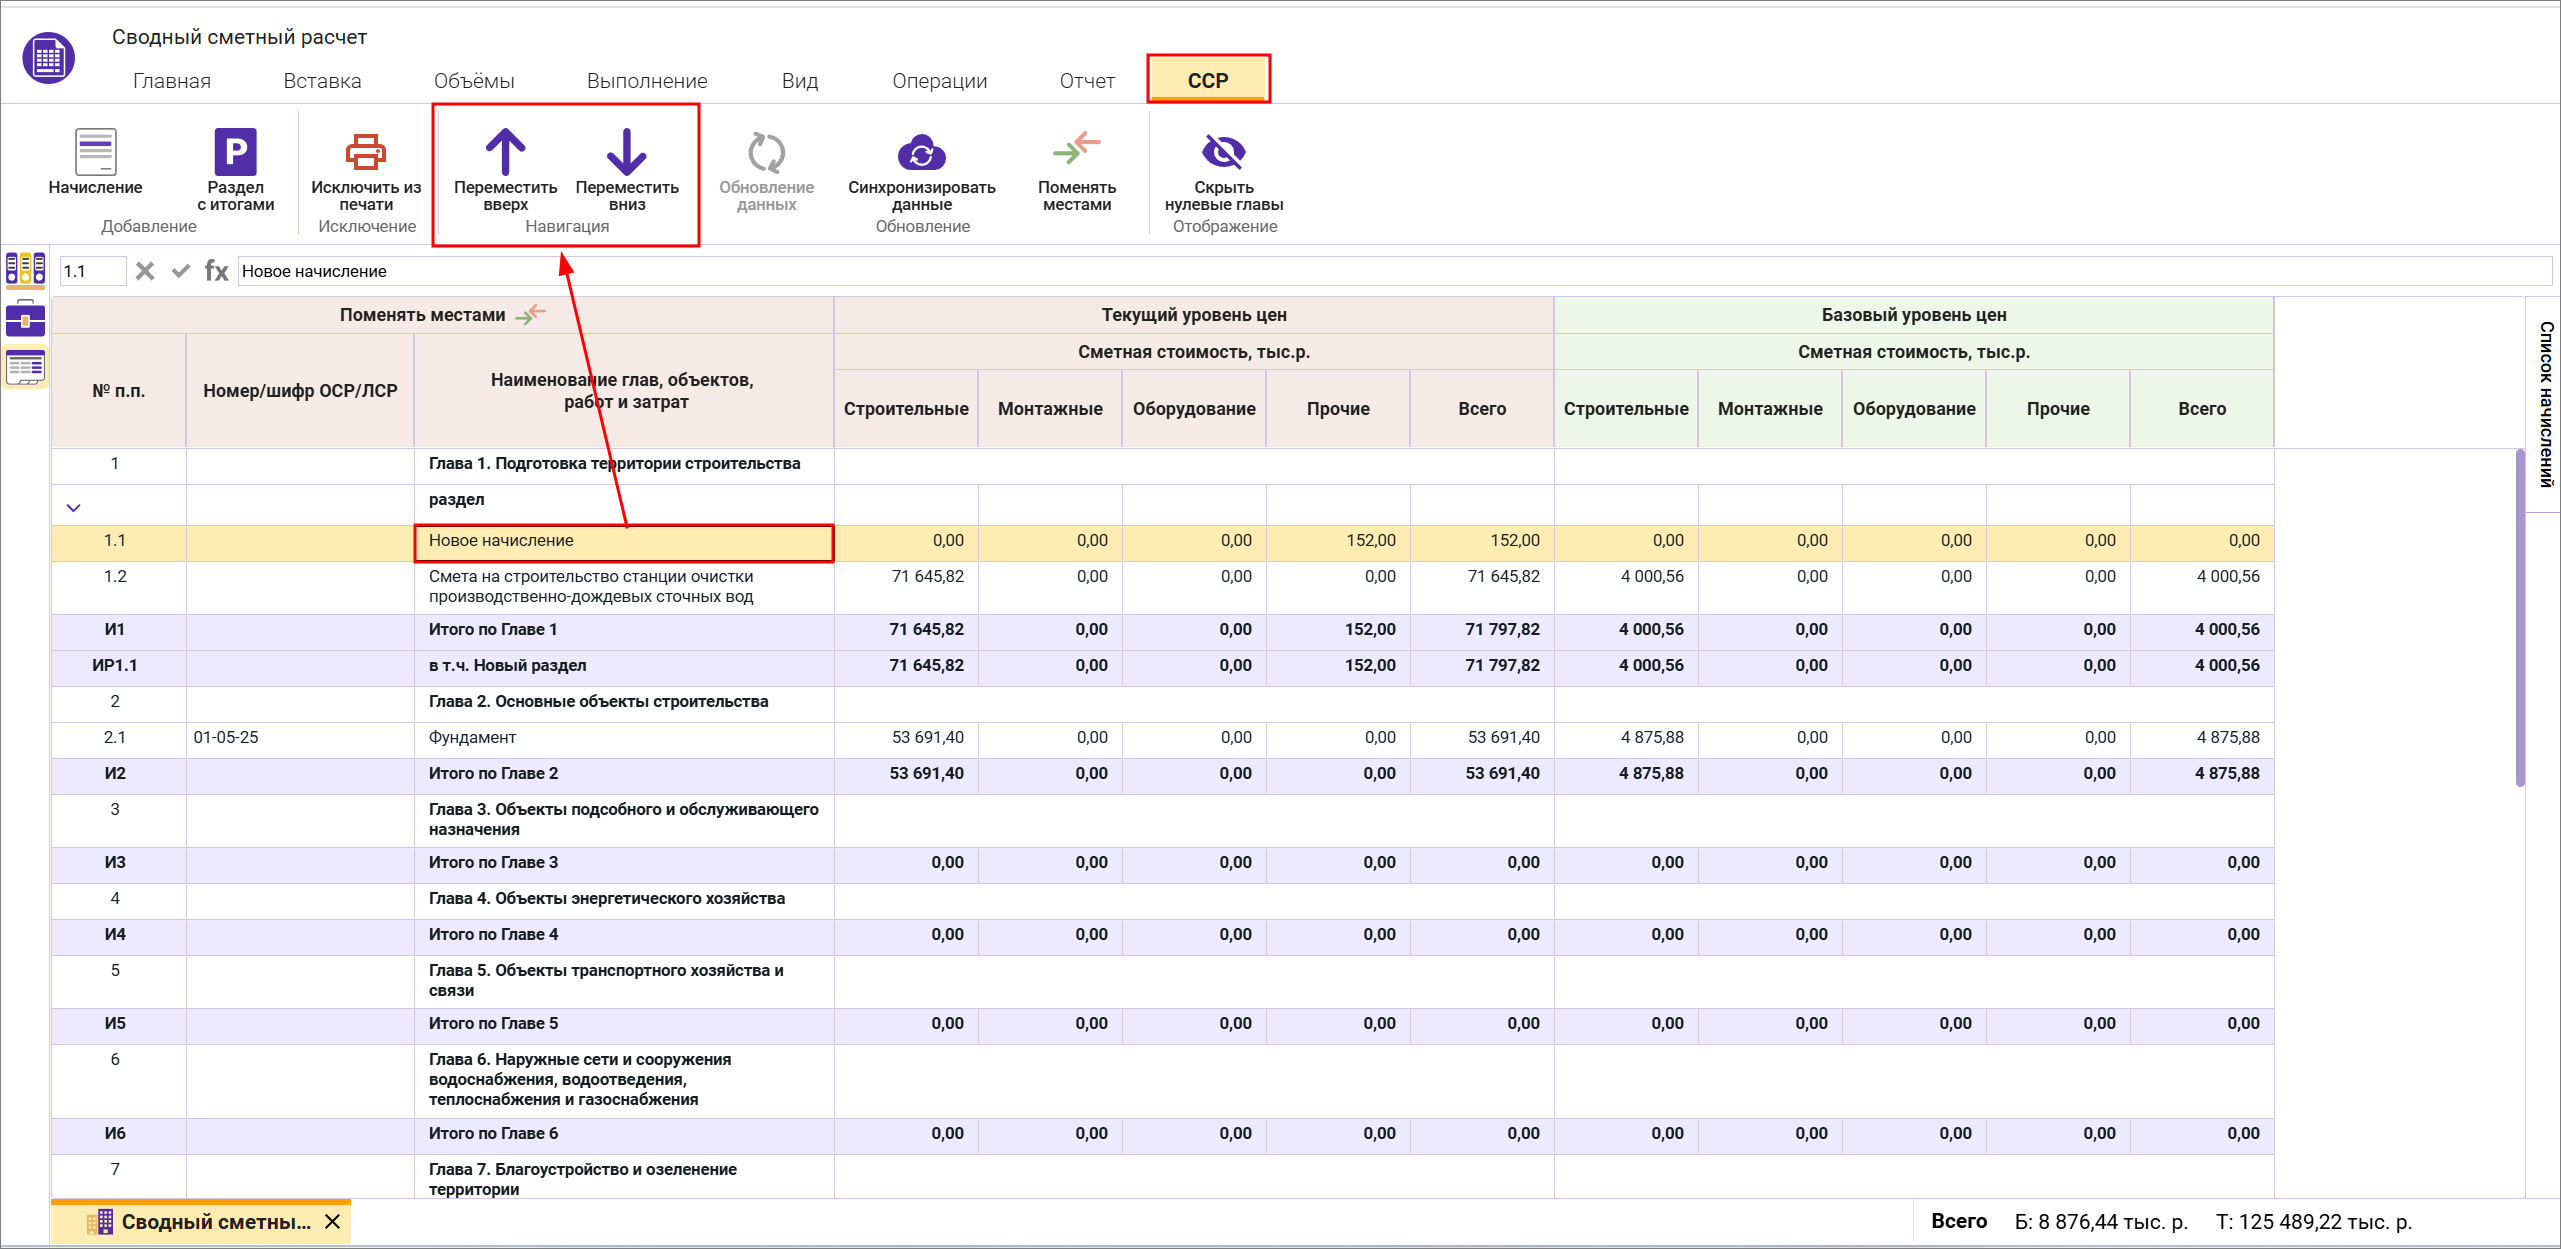Confirm the formula entry with checkmark
This screenshot has width=2561, height=1249.
[x=181, y=271]
